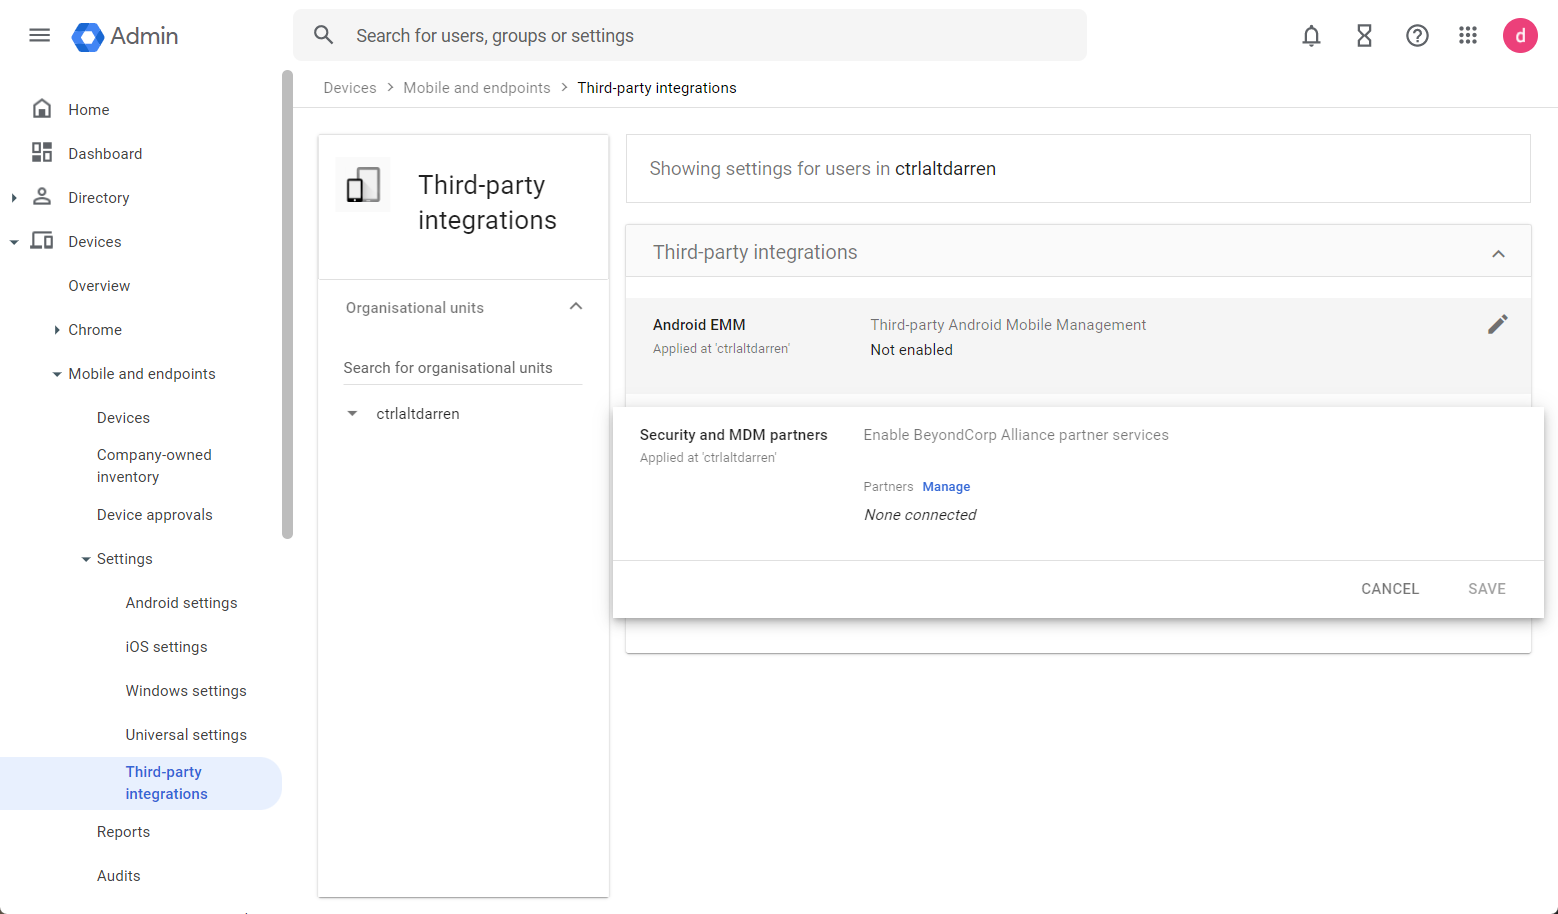Go to Universal settings
1558x914 pixels.
[186, 735]
